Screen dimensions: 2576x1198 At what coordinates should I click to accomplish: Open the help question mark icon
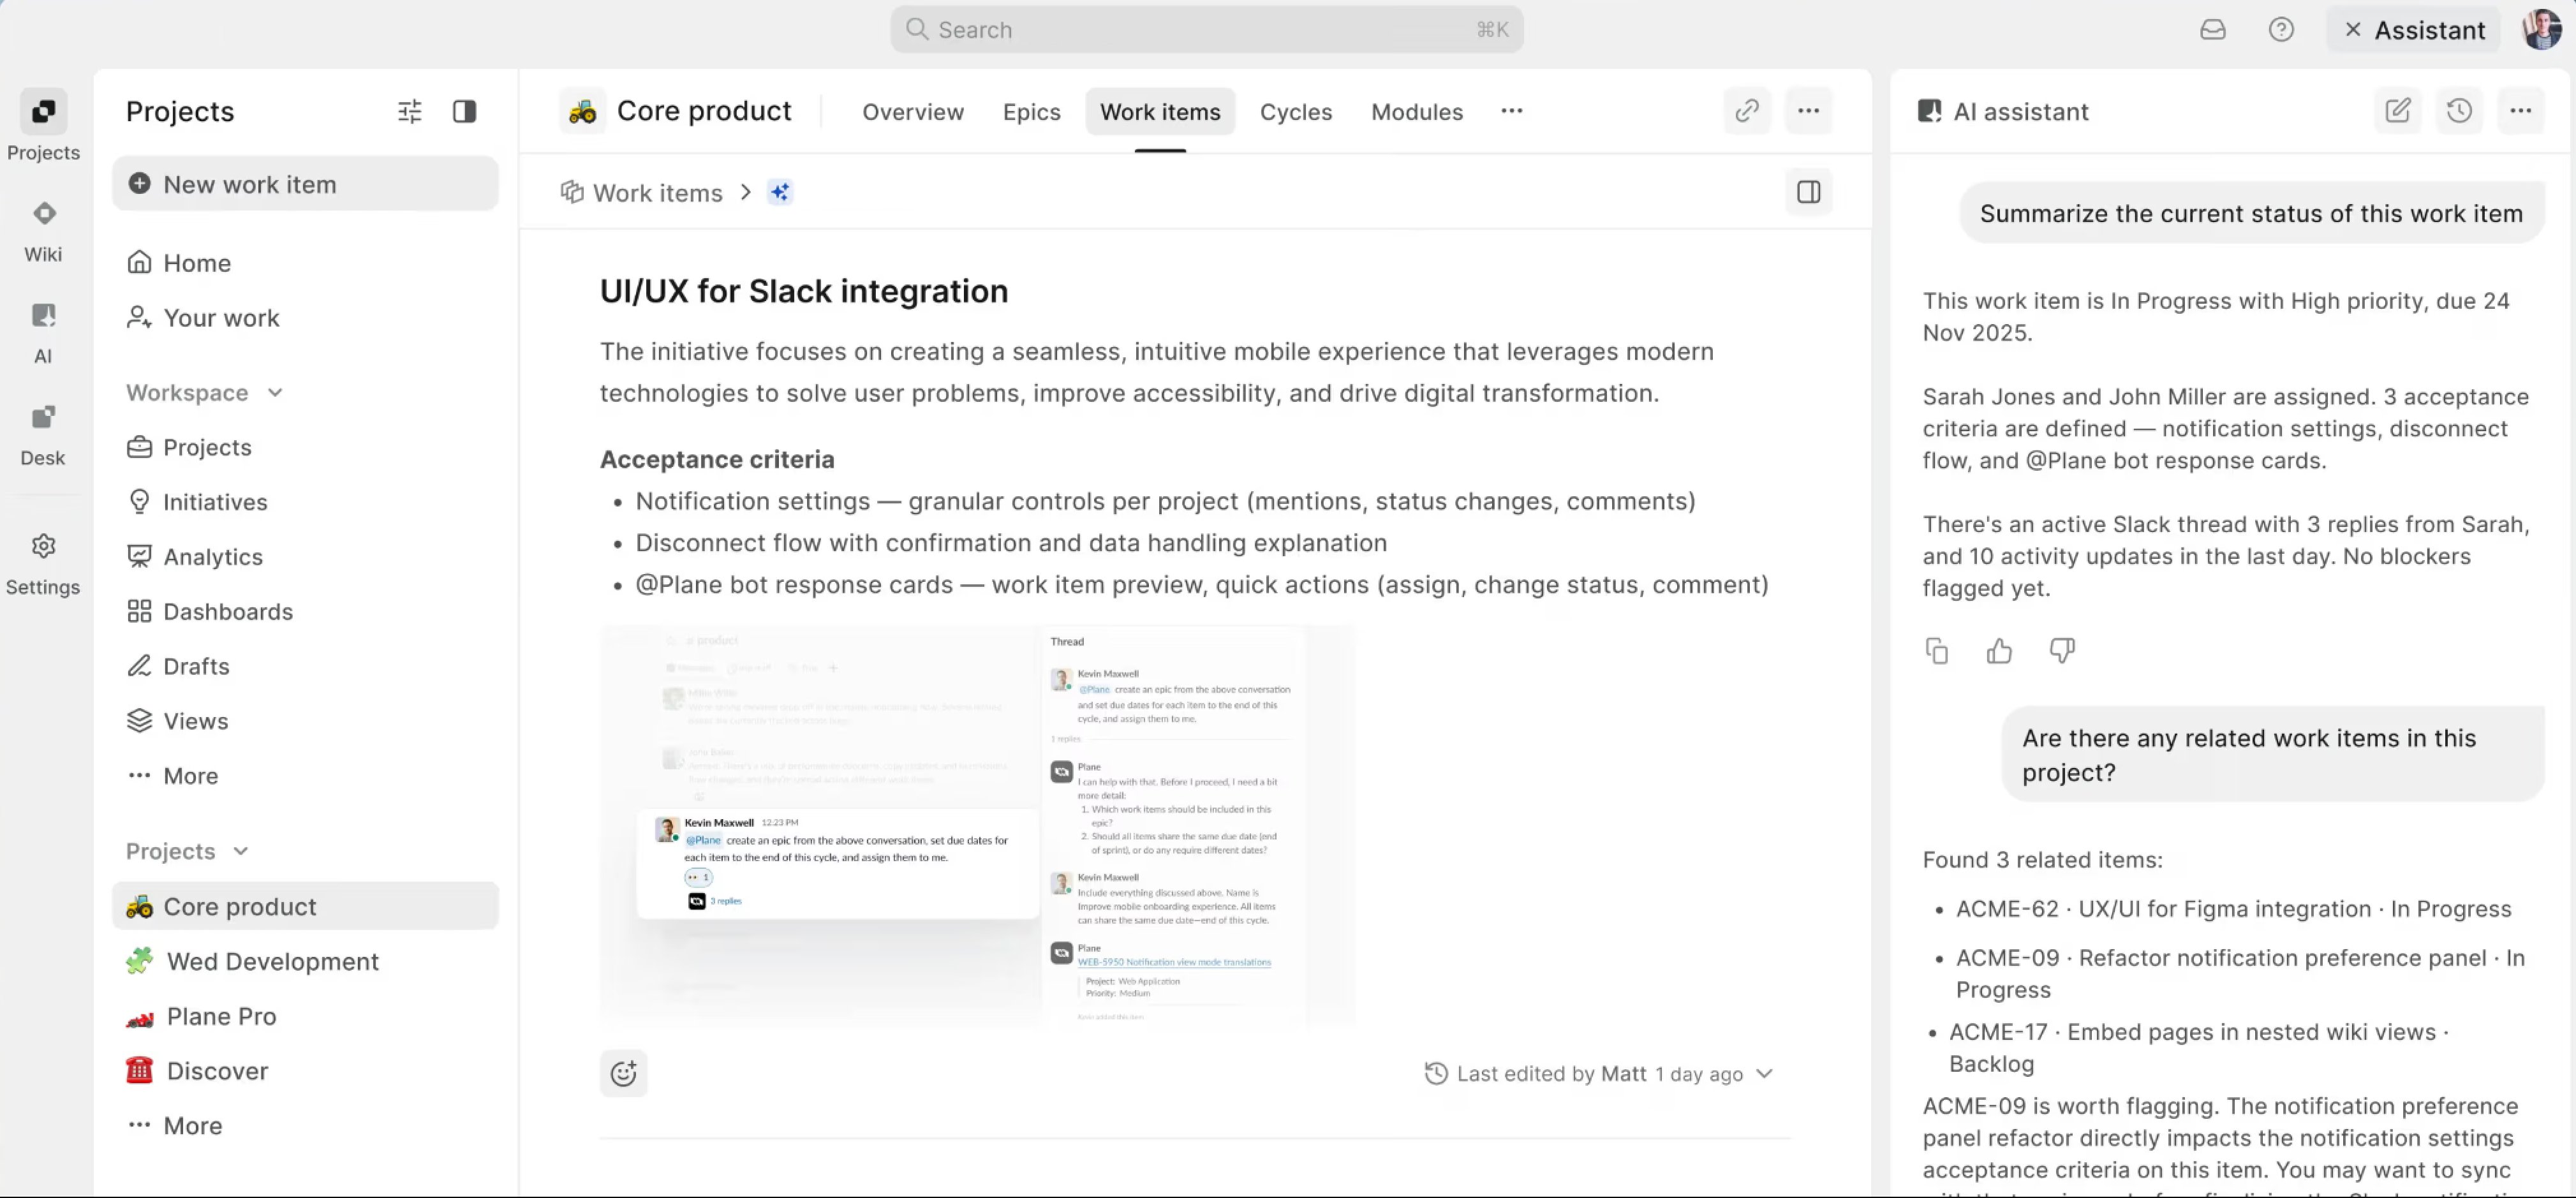(2281, 30)
